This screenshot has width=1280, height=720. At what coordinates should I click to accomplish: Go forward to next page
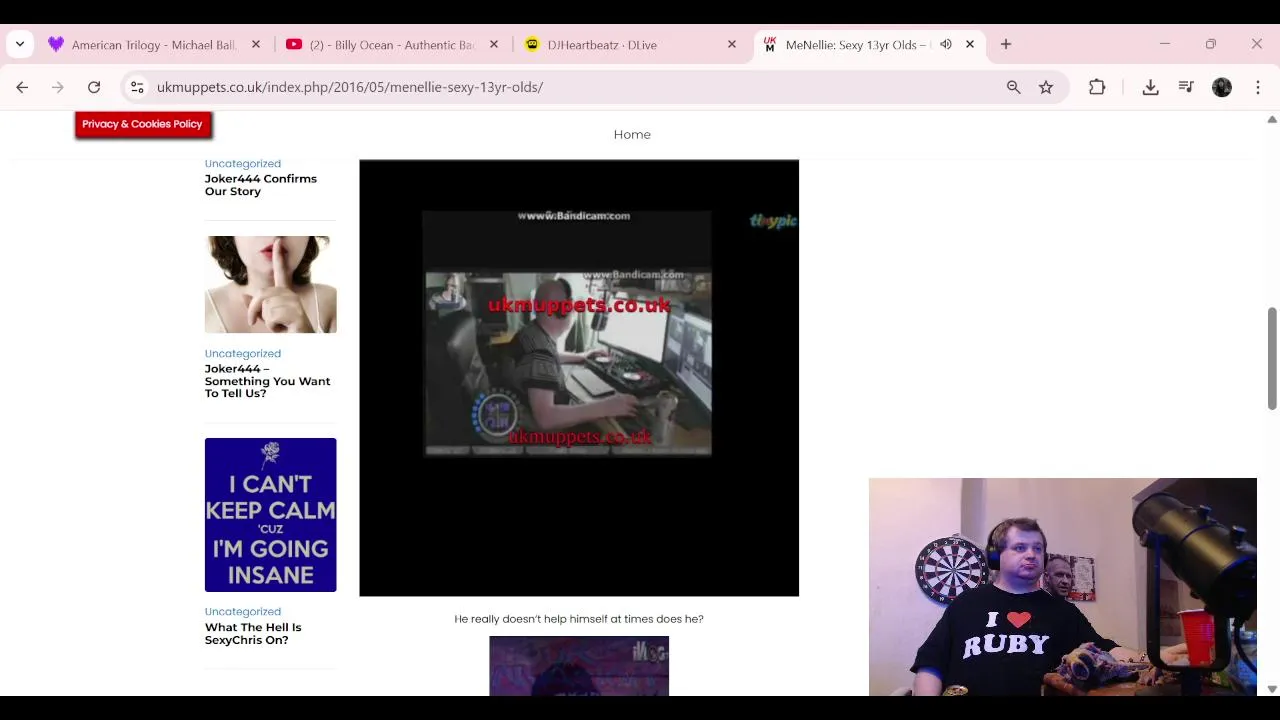(x=58, y=87)
